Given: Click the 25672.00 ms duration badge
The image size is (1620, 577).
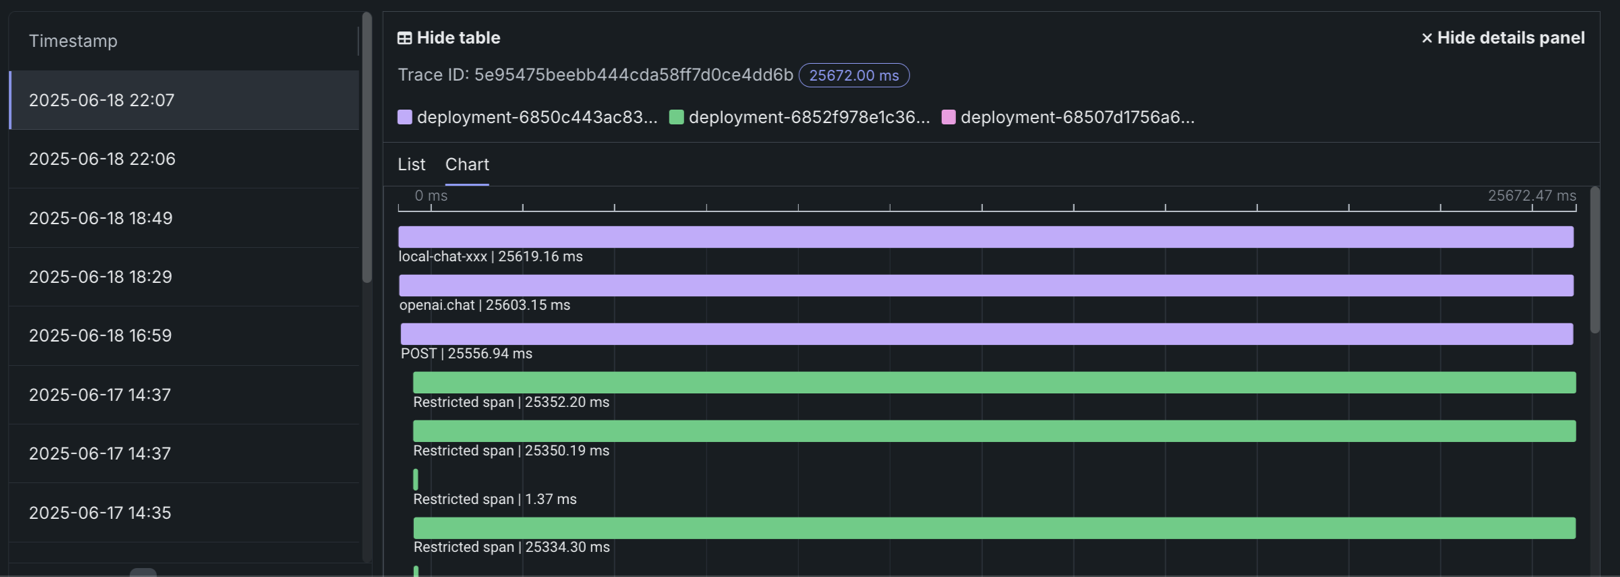Looking at the screenshot, I should tap(853, 75).
